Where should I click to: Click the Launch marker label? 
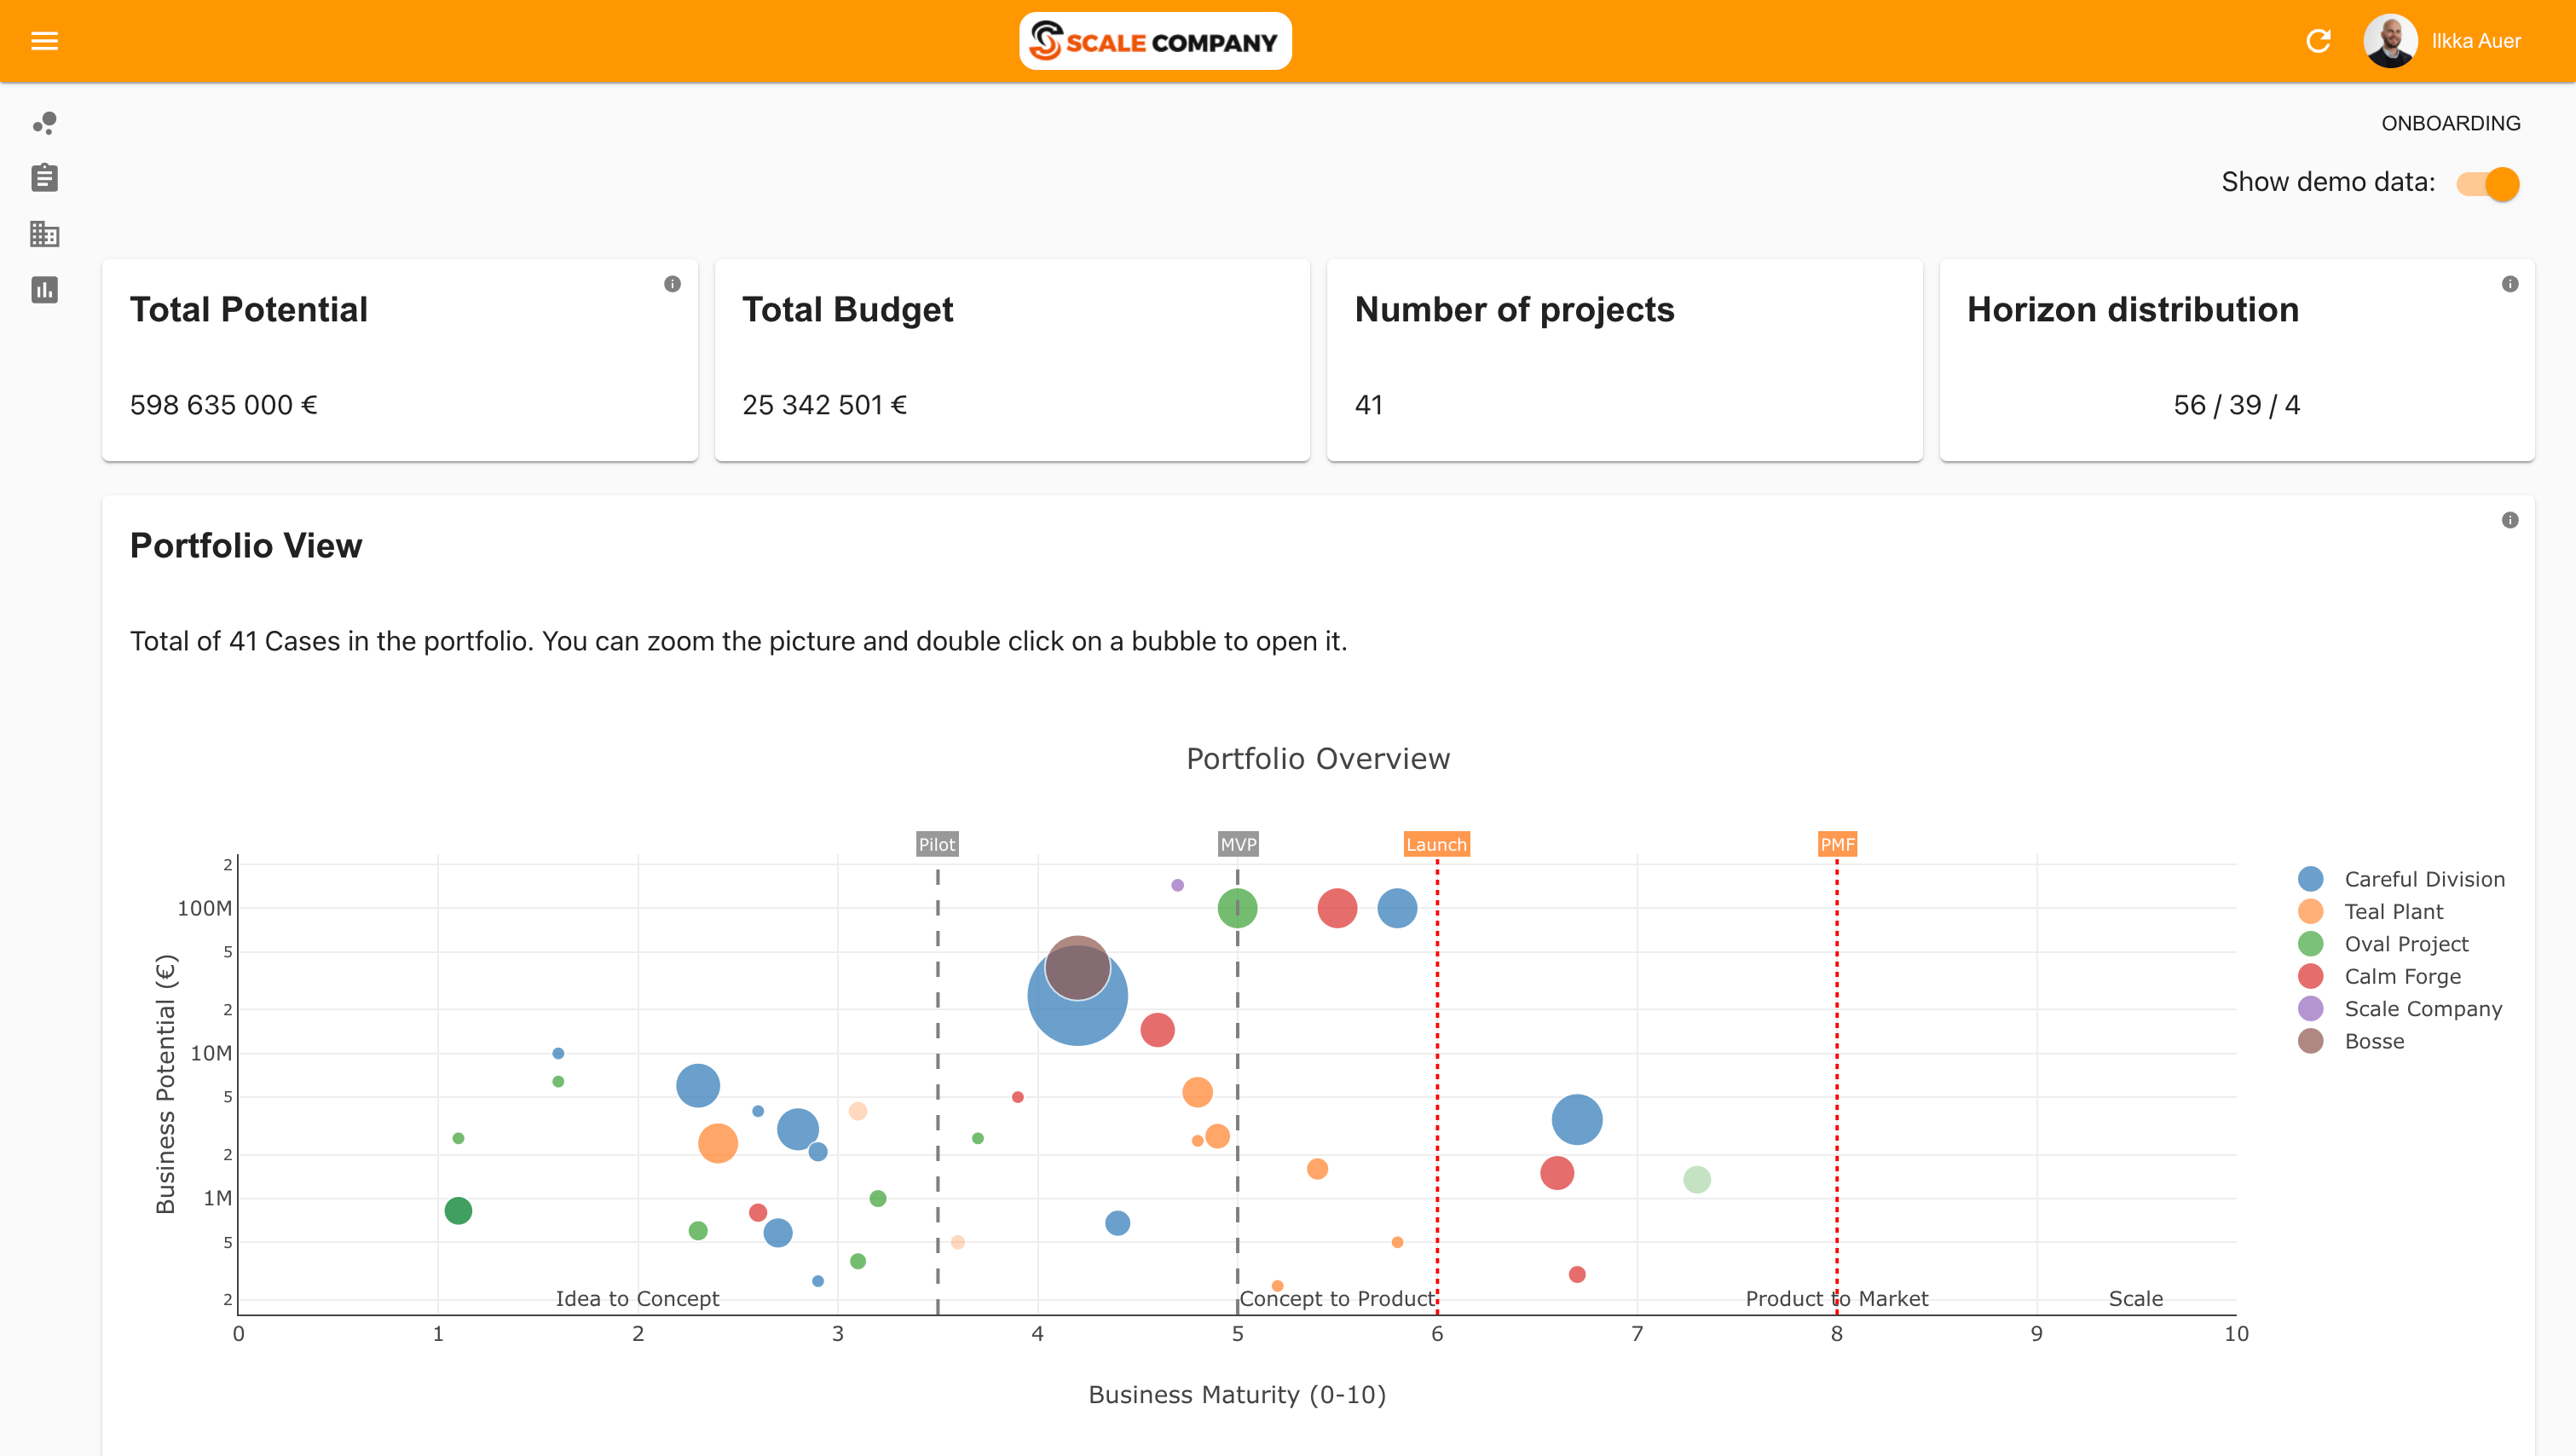pos(1436,844)
